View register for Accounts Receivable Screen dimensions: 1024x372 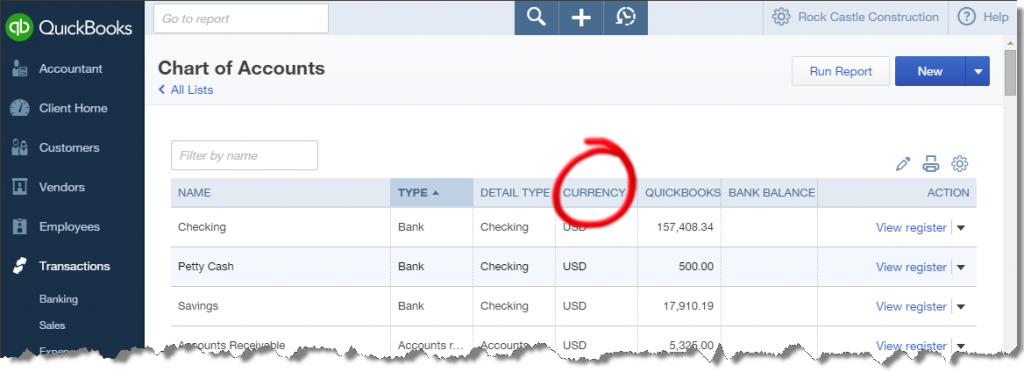(x=910, y=346)
